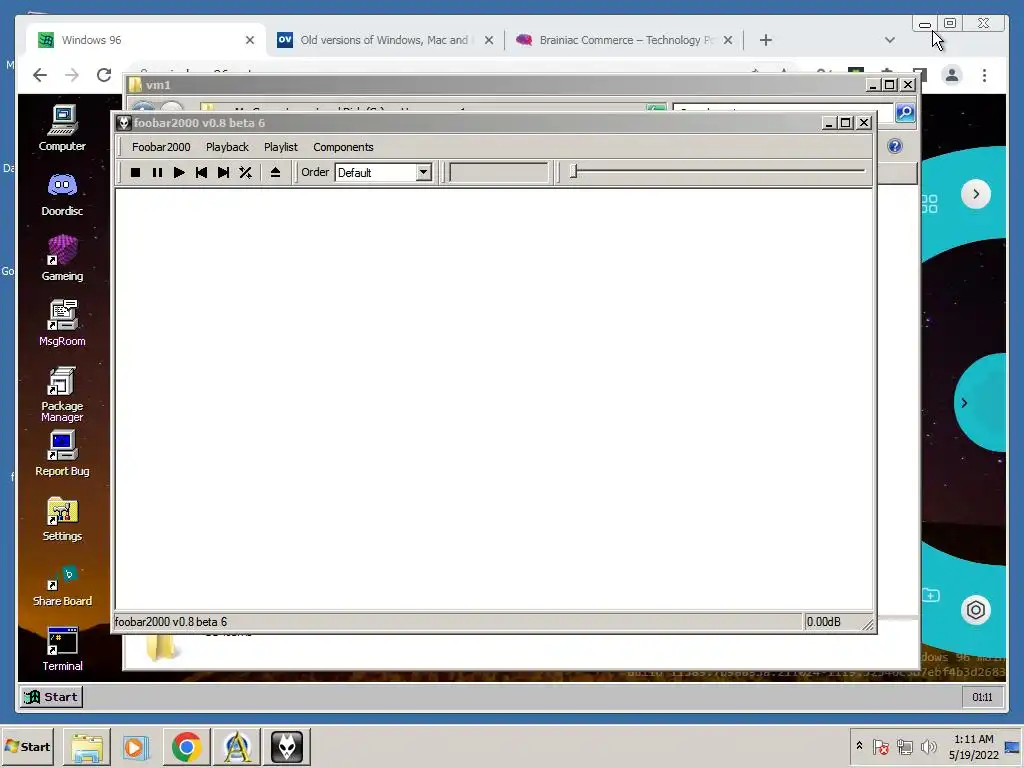Open the media player taskbar icon
This screenshot has width=1024, height=768.
coord(135,747)
